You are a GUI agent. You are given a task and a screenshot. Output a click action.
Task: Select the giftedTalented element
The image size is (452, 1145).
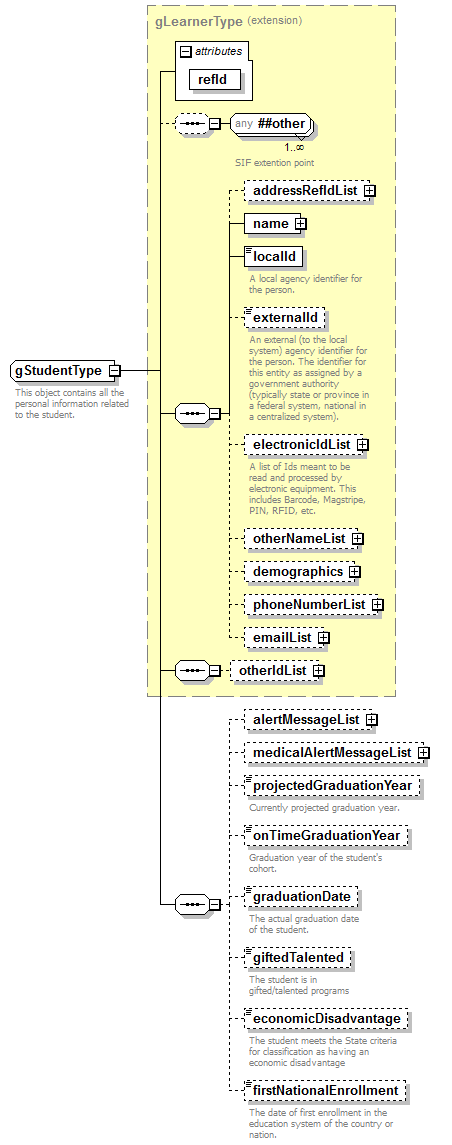297,957
